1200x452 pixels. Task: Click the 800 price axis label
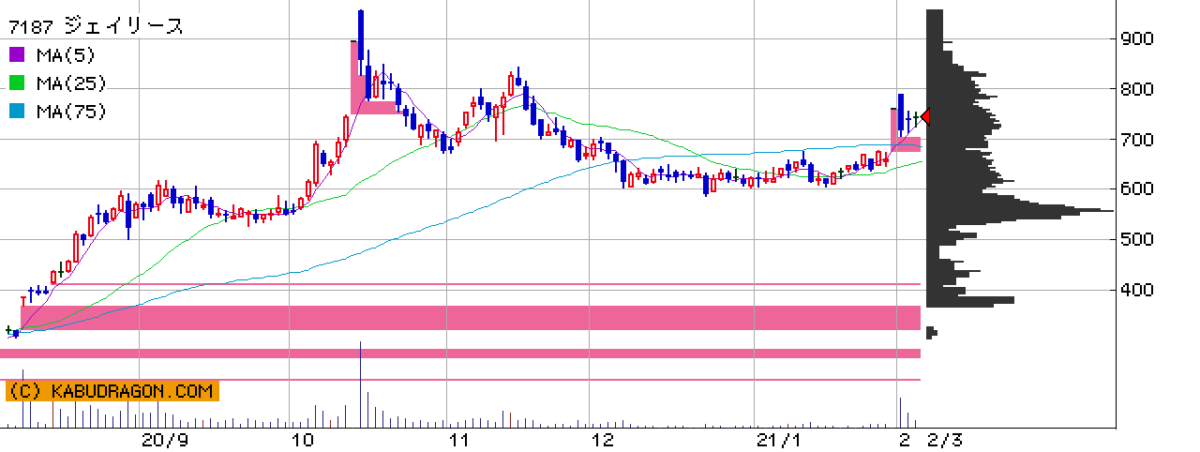point(1139,89)
